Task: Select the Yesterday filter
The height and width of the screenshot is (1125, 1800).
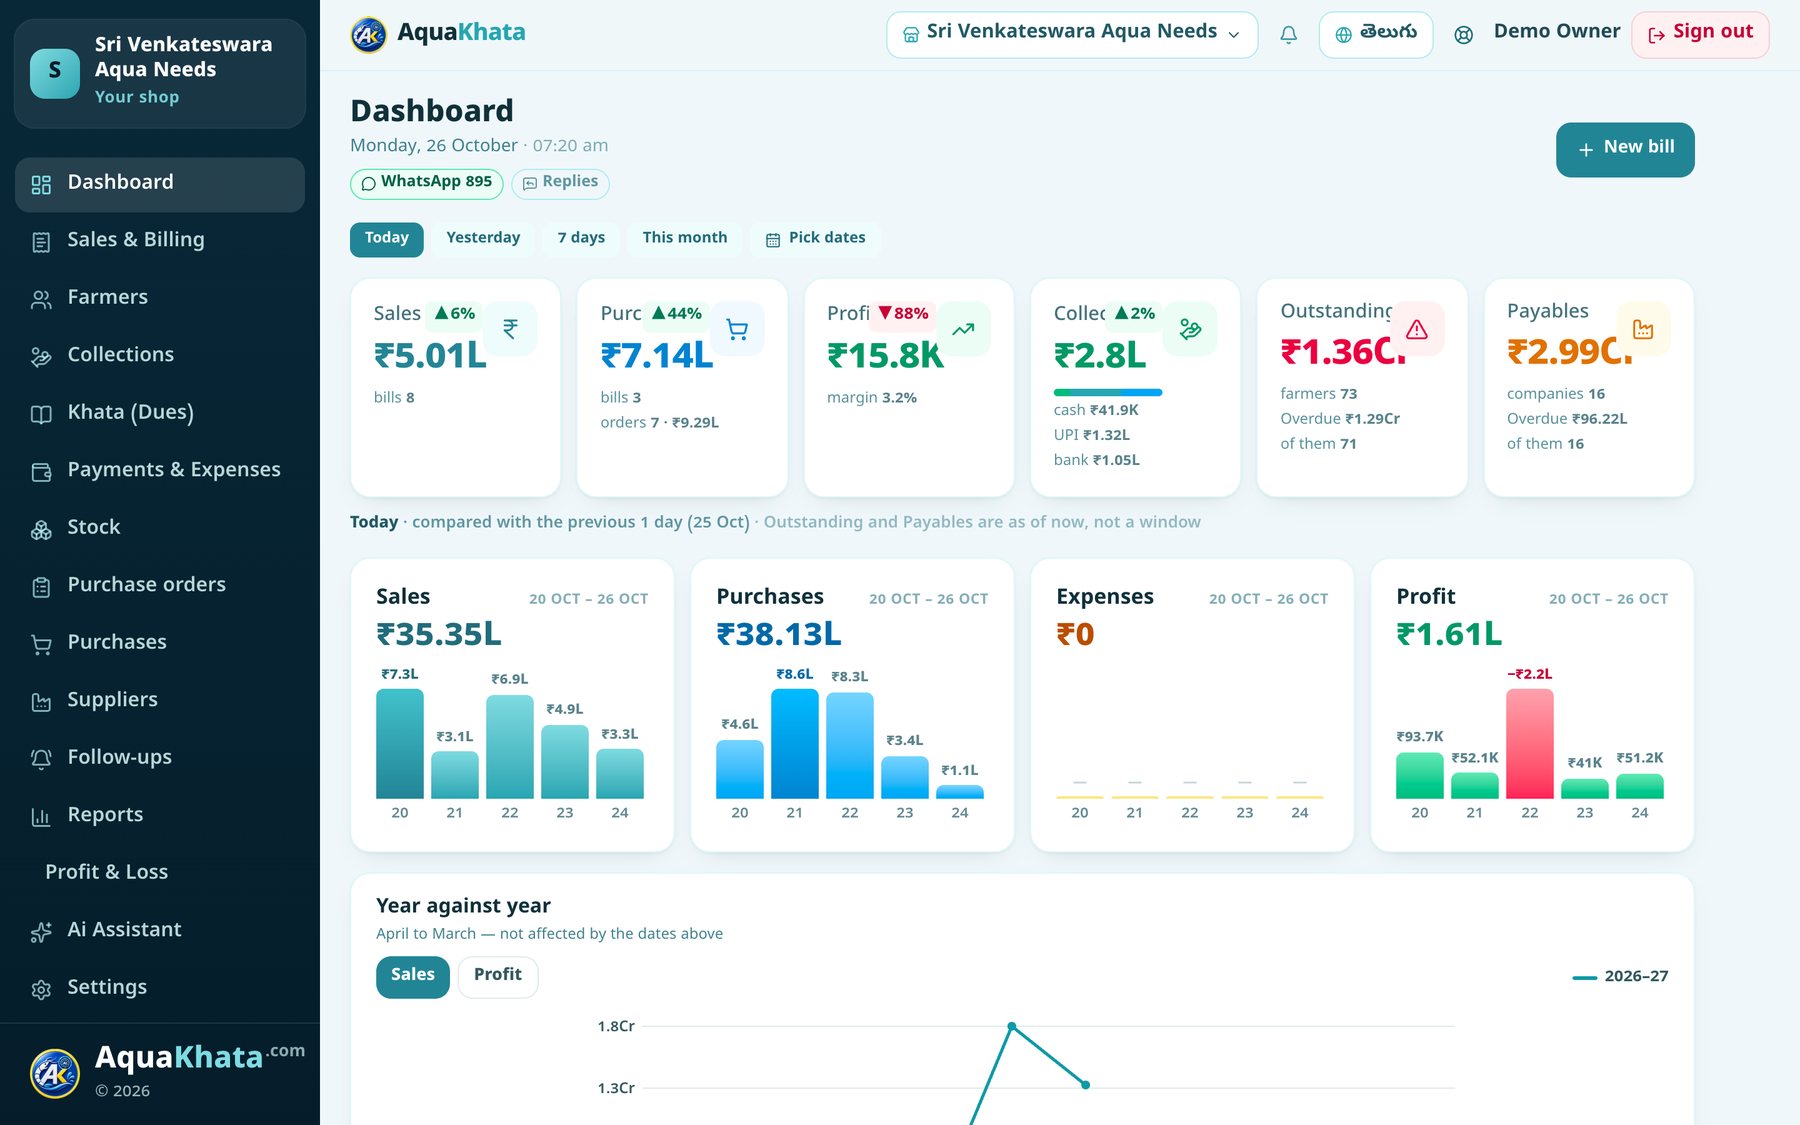Action: point(483,239)
